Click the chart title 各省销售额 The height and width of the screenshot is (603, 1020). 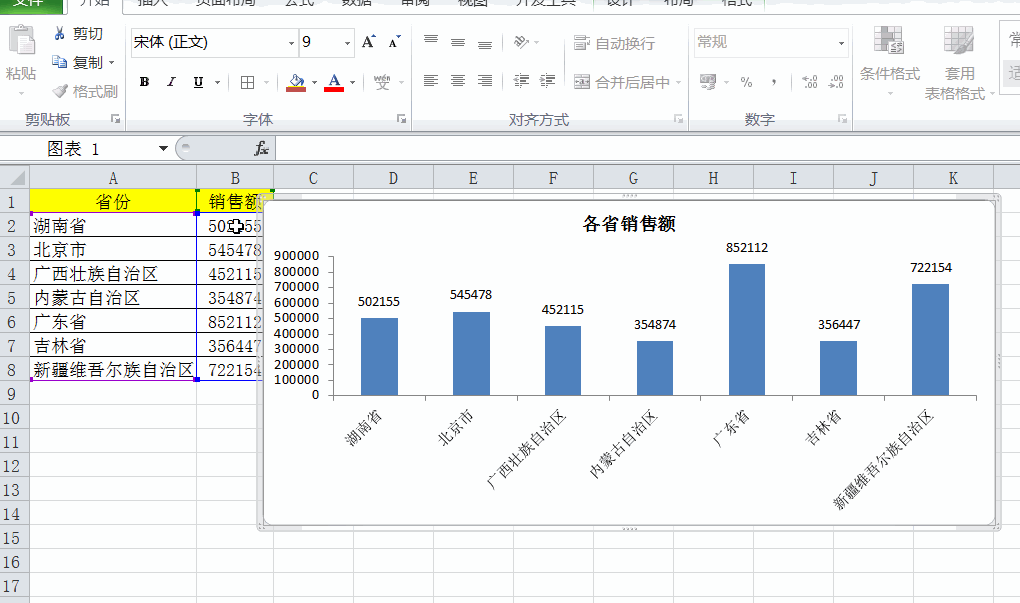(629, 224)
